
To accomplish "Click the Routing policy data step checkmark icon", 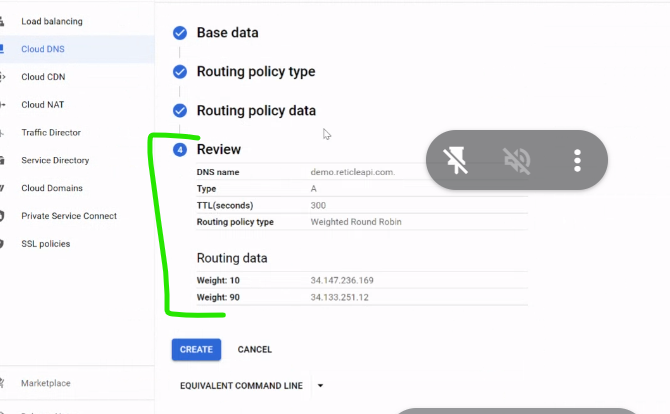I will tap(180, 111).
